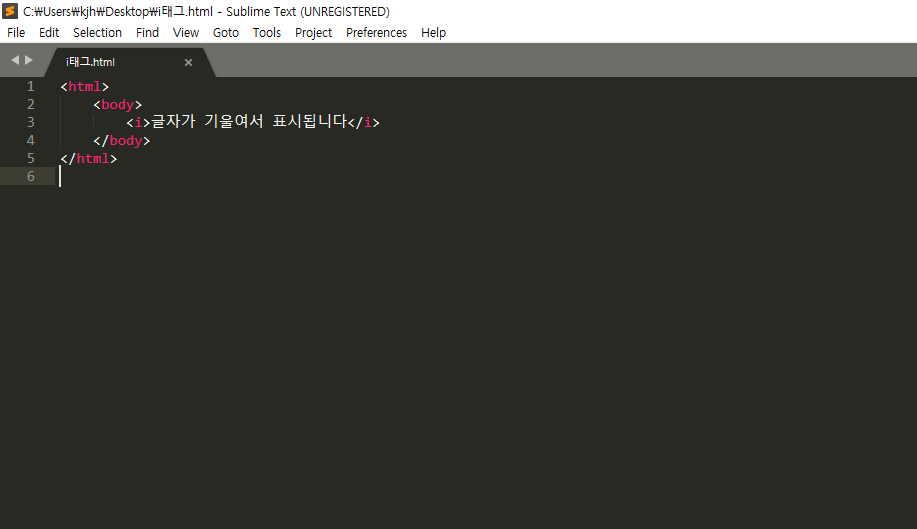The image size is (917, 529).
Task: Open the Project menu
Action: [x=313, y=33]
